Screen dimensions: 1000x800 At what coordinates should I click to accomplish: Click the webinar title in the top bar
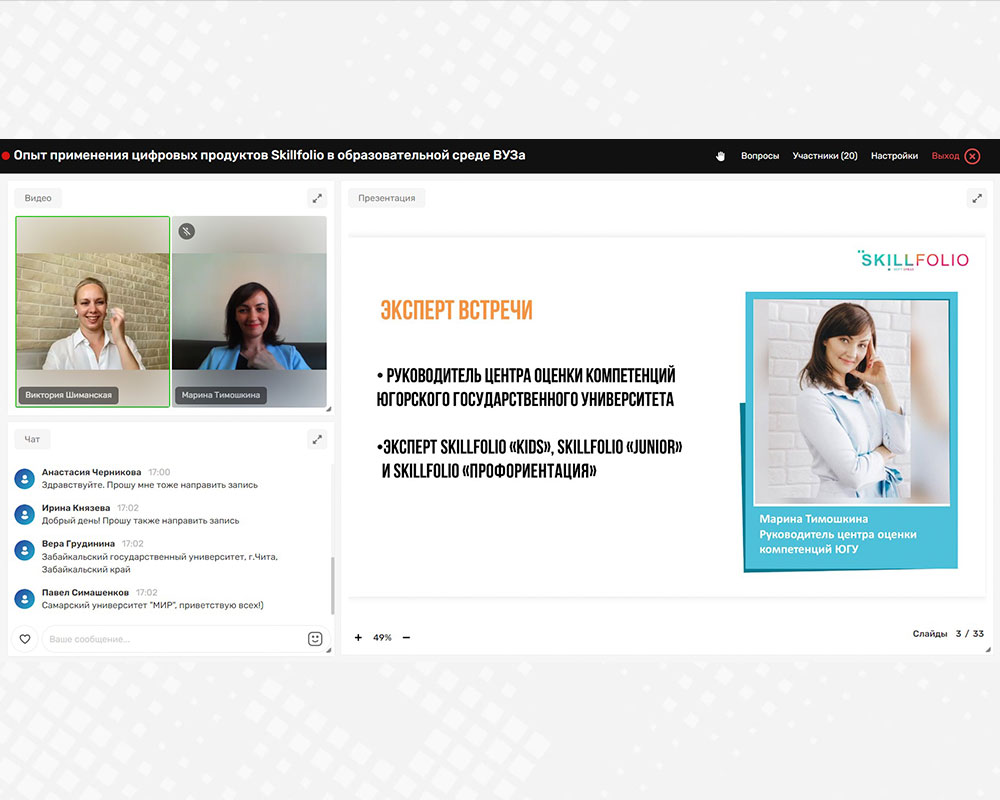[269, 156]
